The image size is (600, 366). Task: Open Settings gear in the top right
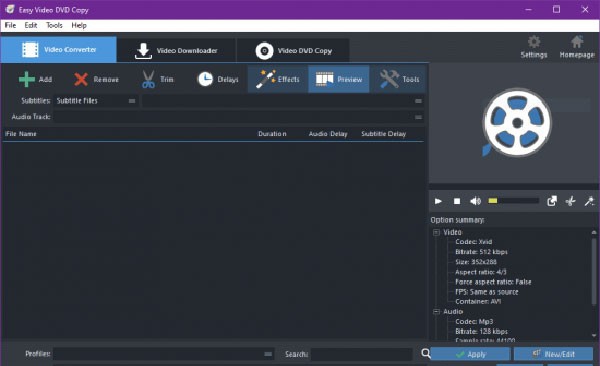[534, 47]
